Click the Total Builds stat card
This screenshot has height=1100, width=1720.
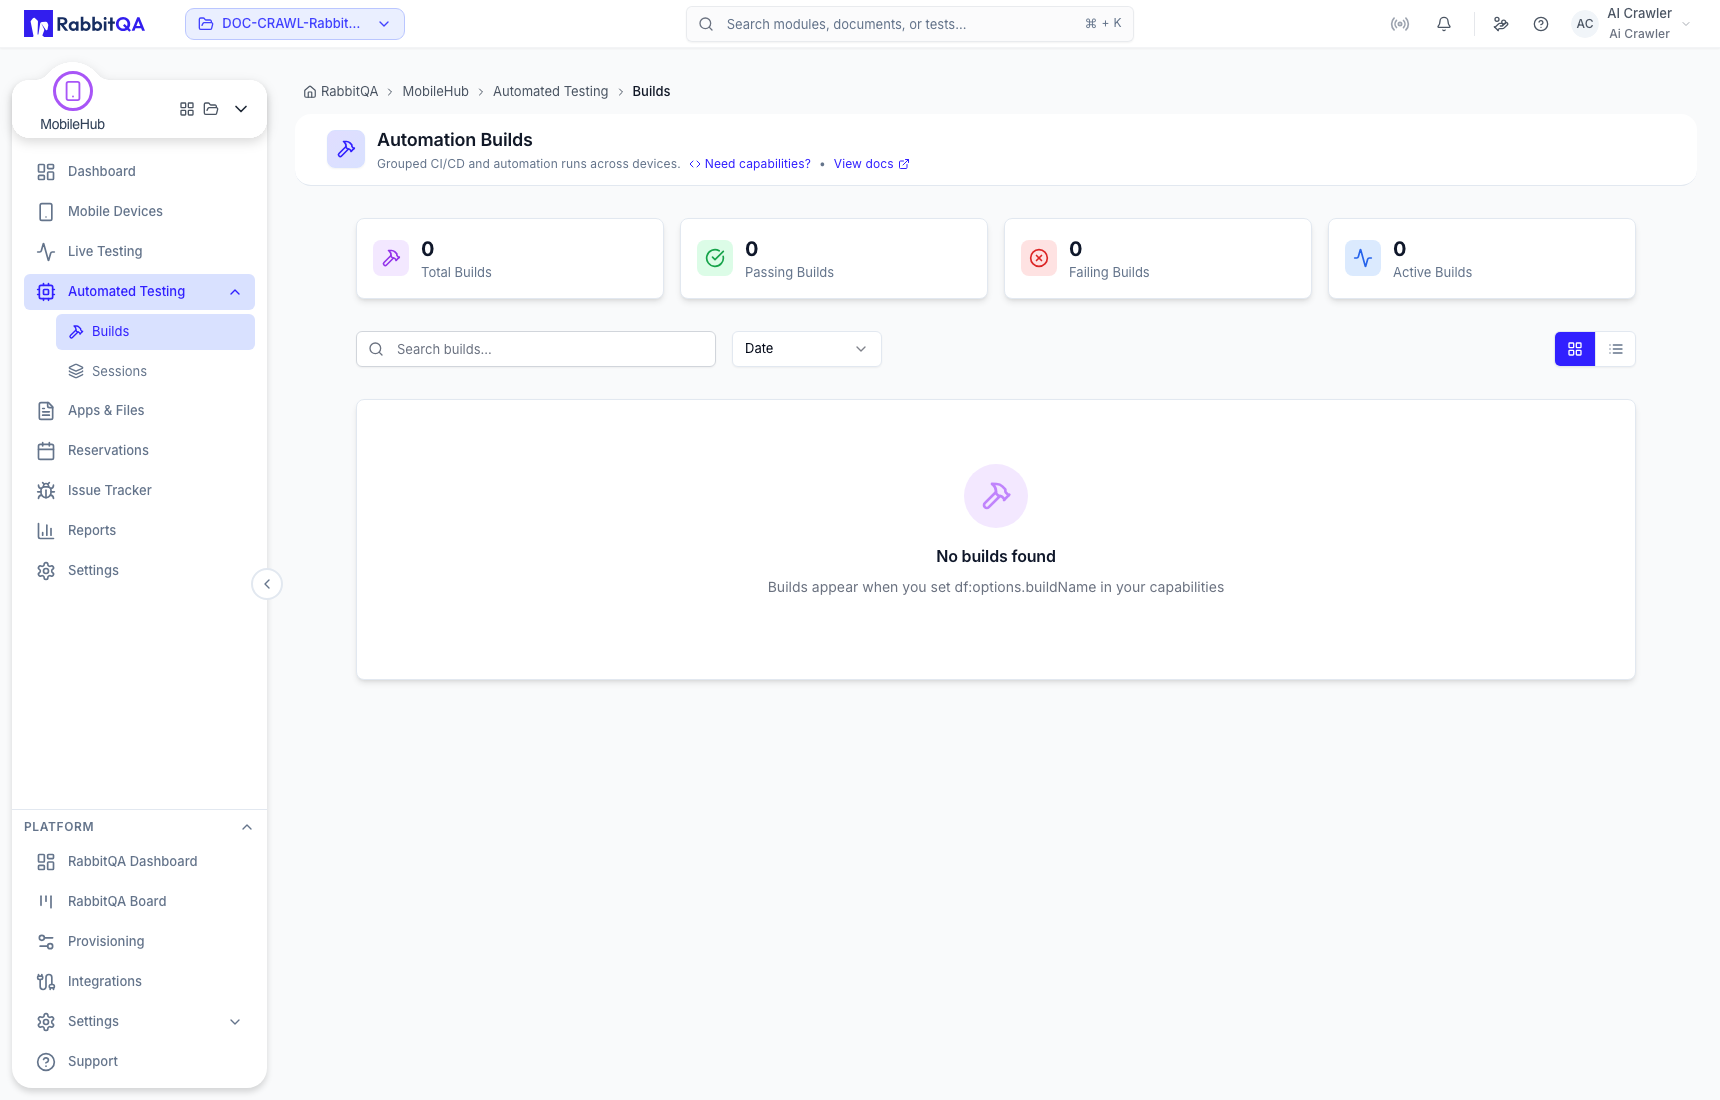[510, 259]
